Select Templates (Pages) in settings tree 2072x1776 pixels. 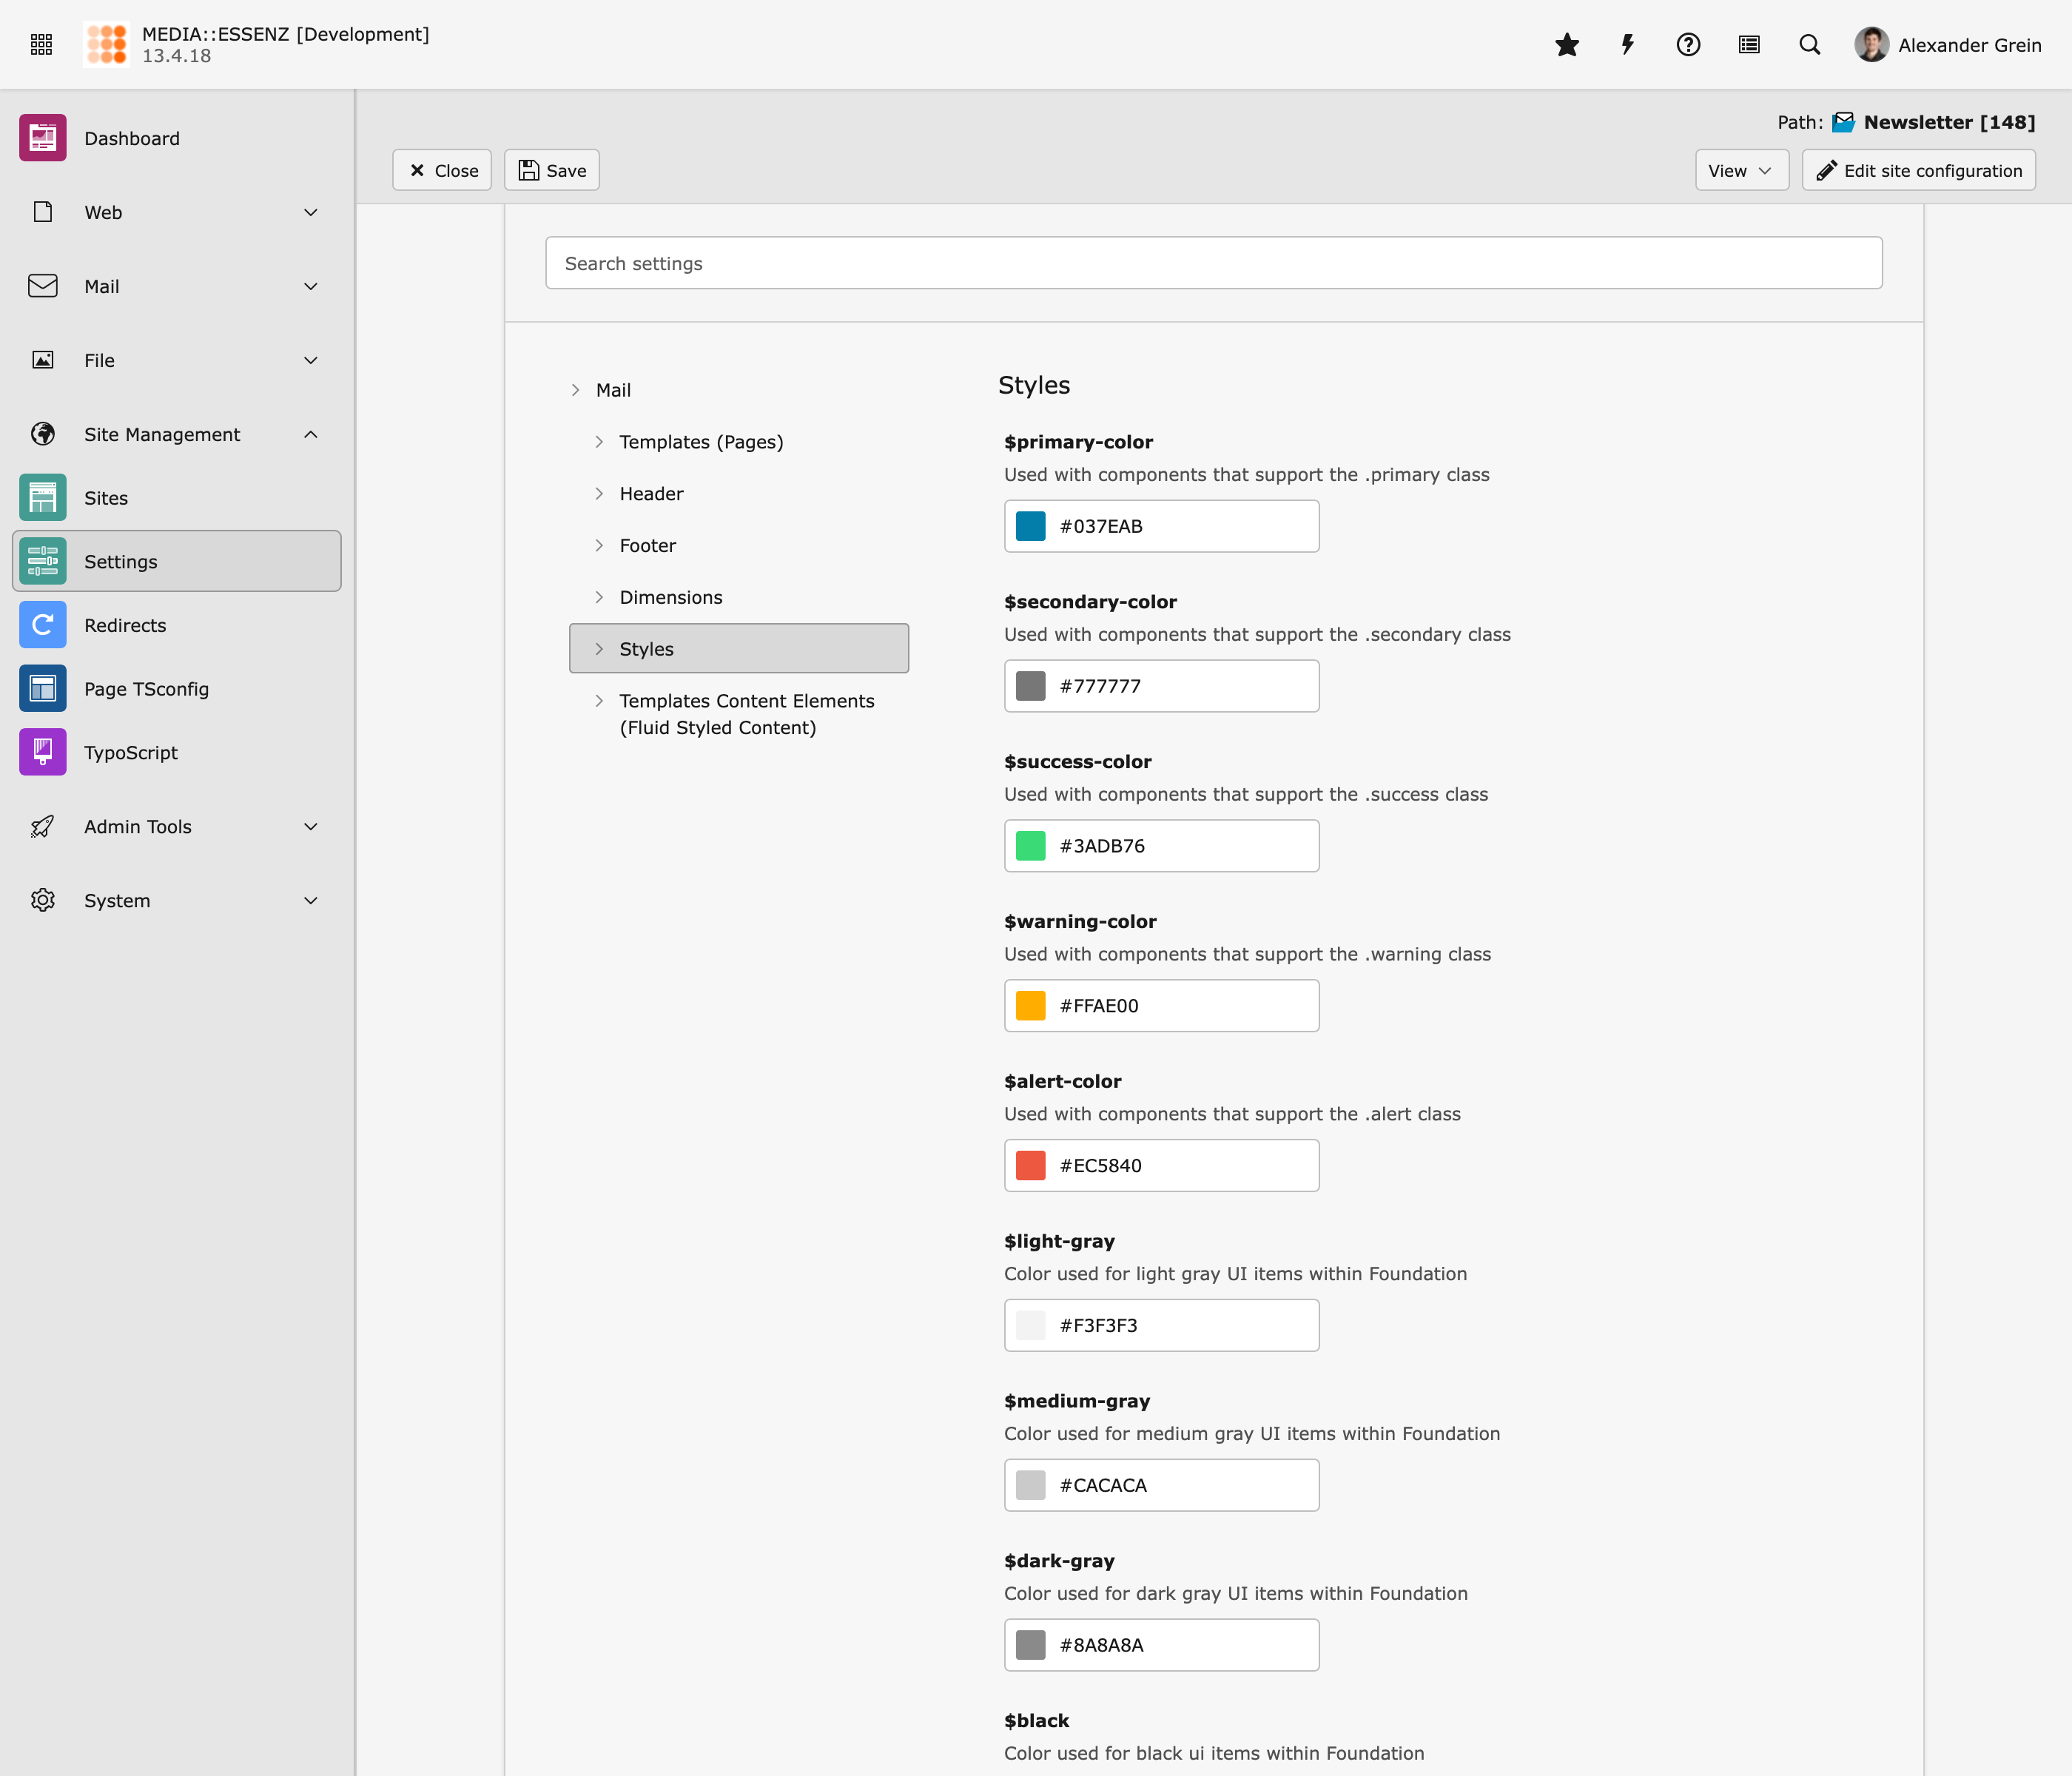coord(700,442)
